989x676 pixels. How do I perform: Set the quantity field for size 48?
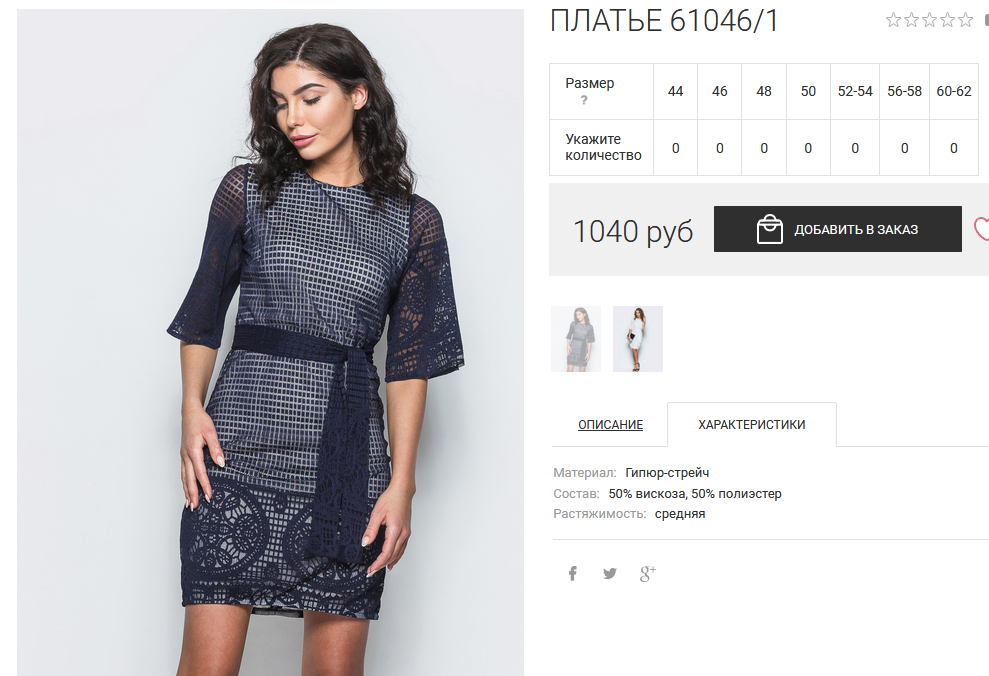[764, 148]
